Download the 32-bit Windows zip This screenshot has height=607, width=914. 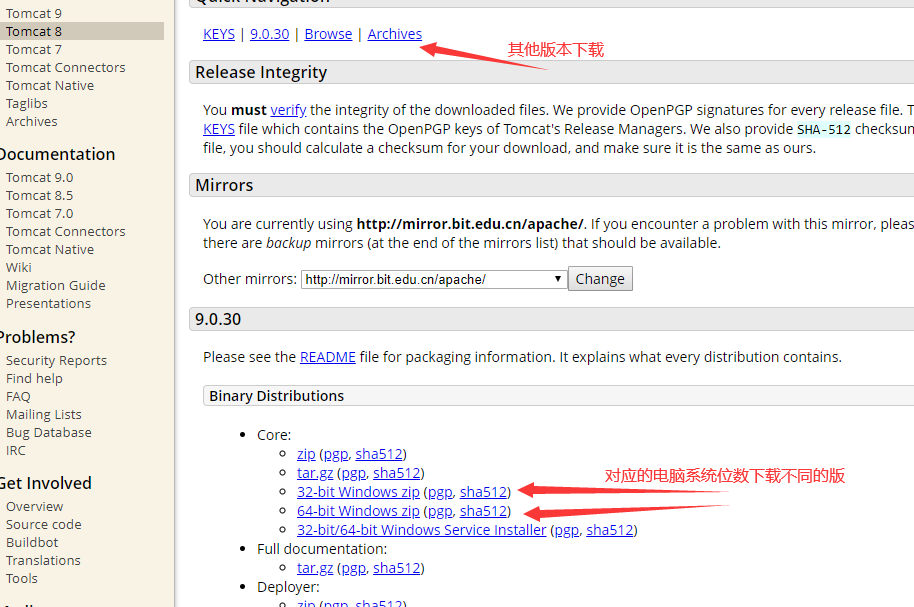(x=358, y=491)
